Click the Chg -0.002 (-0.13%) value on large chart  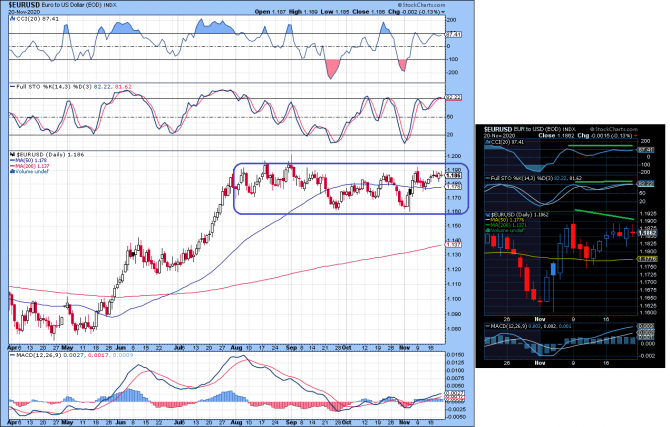(414, 12)
